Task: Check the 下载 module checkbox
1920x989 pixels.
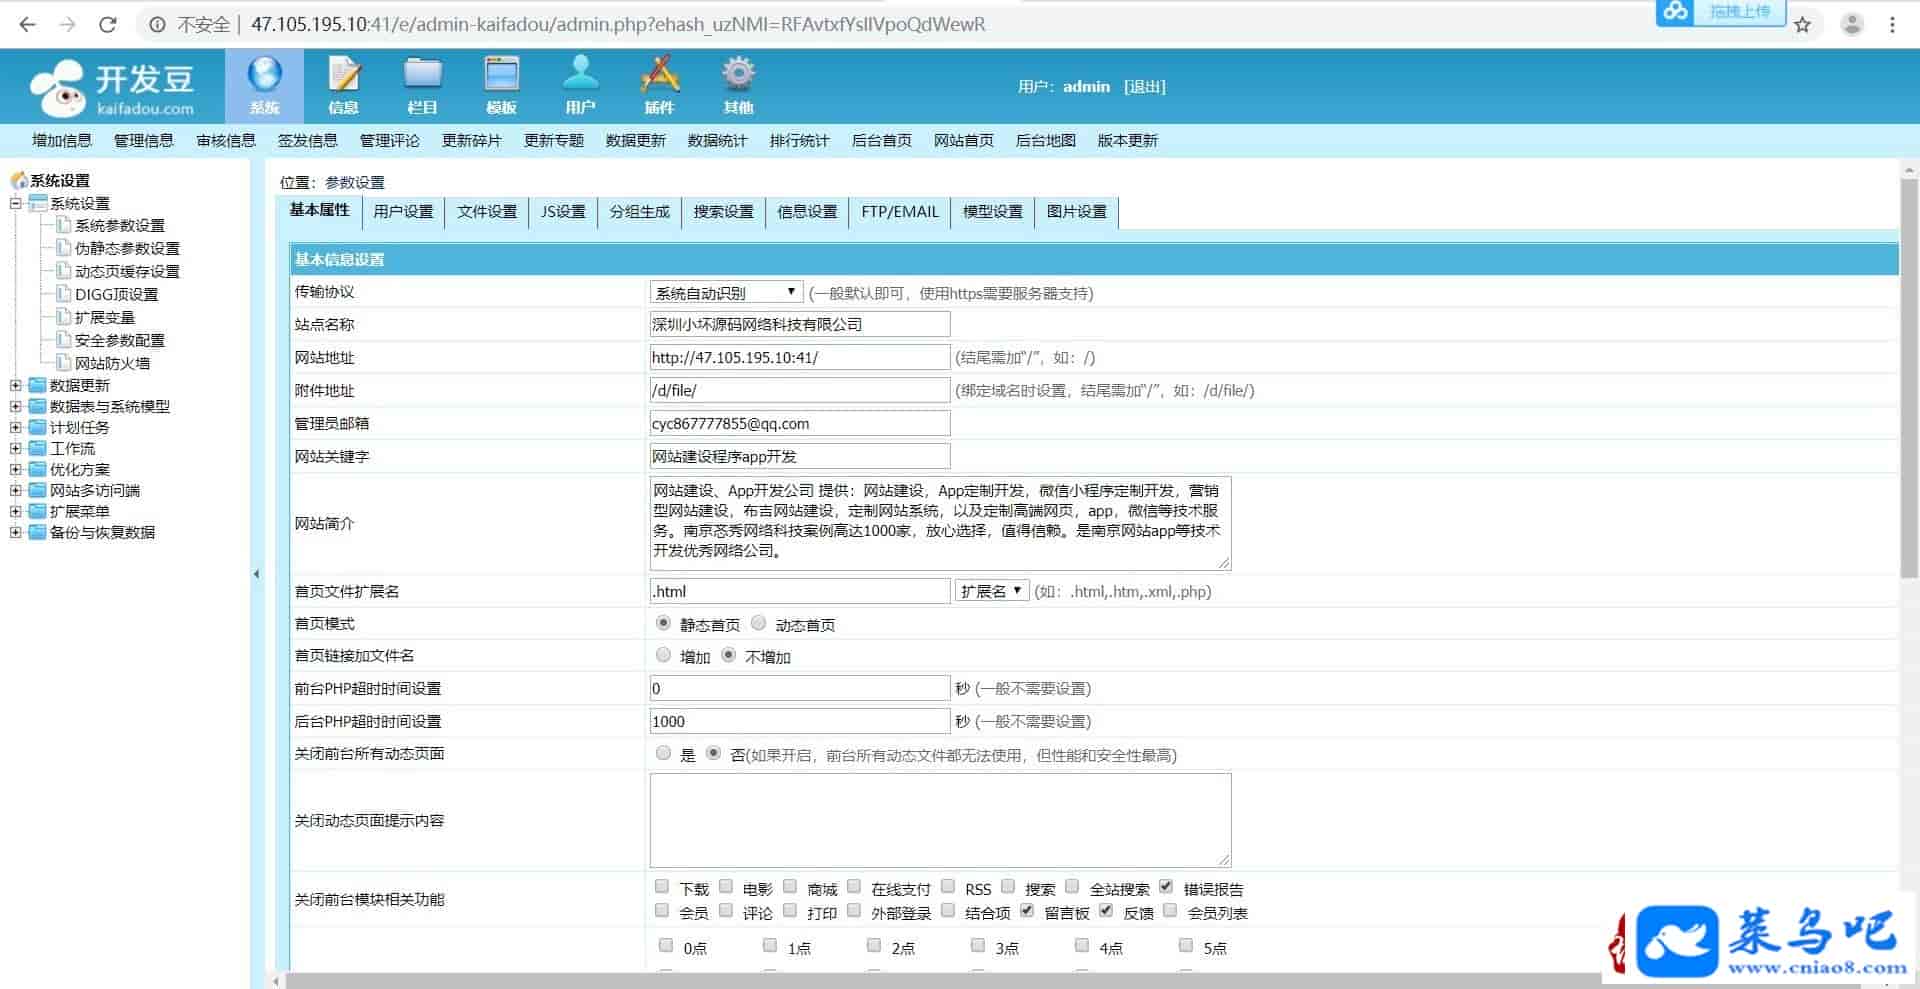Action: tap(662, 887)
